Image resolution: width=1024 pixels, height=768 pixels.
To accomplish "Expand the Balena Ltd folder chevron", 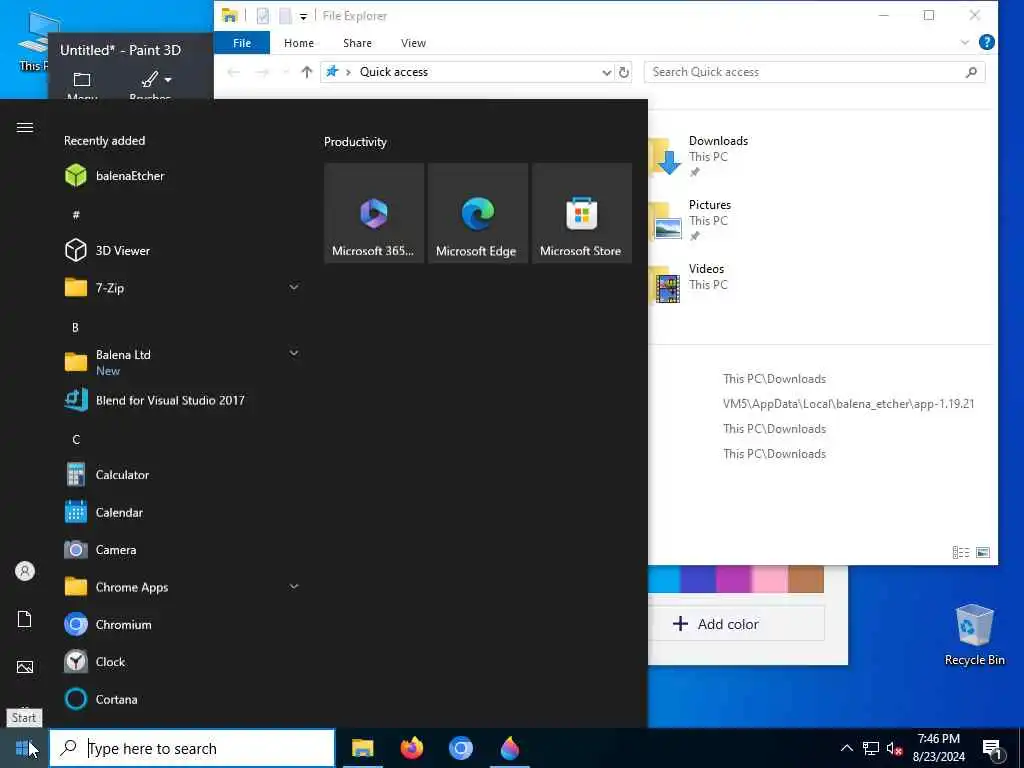I will [x=294, y=353].
